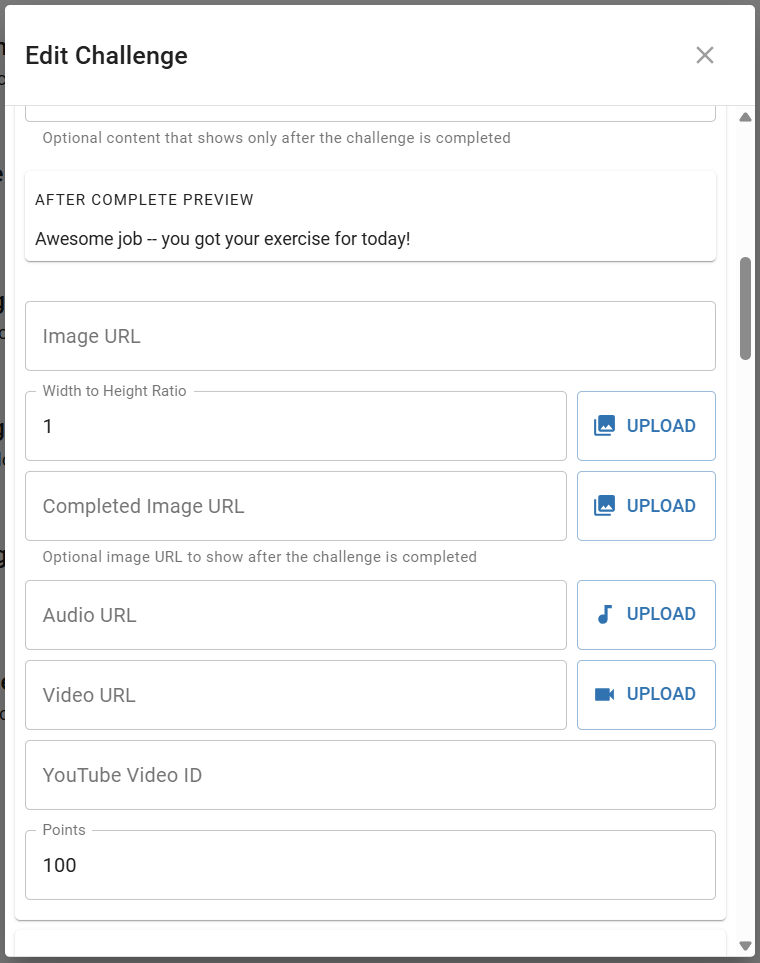The image size is (760, 963).
Task: Click the dialog's vertical scrollbar thumb
Action: pyautogui.click(x=745, y=308)
